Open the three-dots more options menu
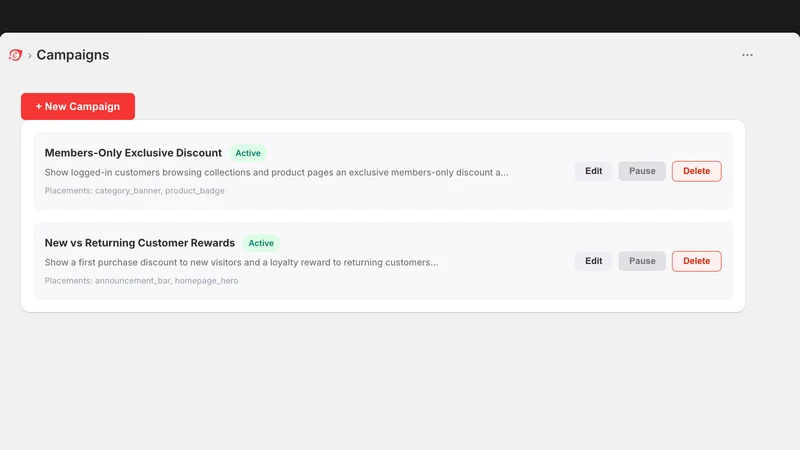 [747, 55]
